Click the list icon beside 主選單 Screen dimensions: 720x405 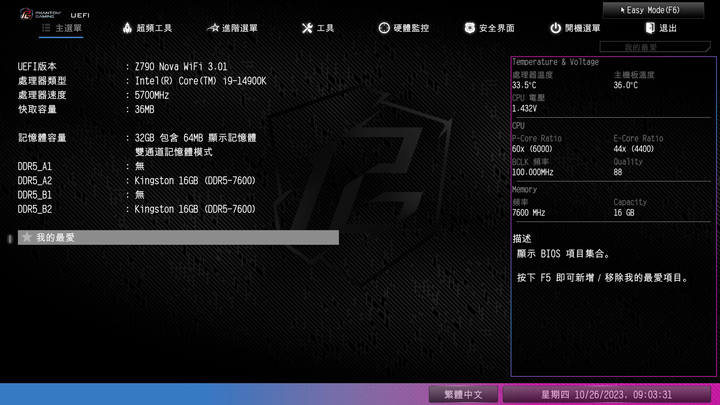[x=46, y=28]
